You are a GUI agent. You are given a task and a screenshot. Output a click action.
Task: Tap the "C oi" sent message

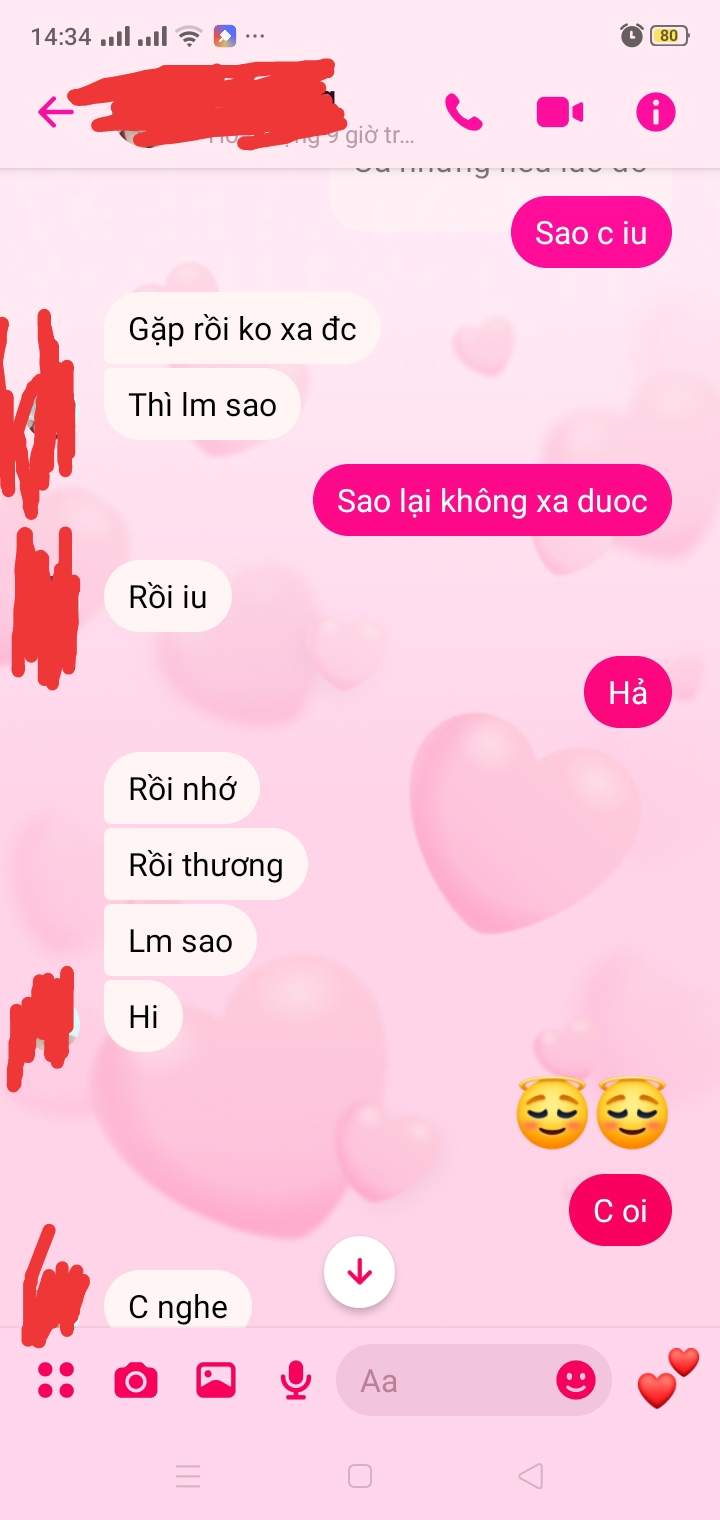(x=620, y=1210)
